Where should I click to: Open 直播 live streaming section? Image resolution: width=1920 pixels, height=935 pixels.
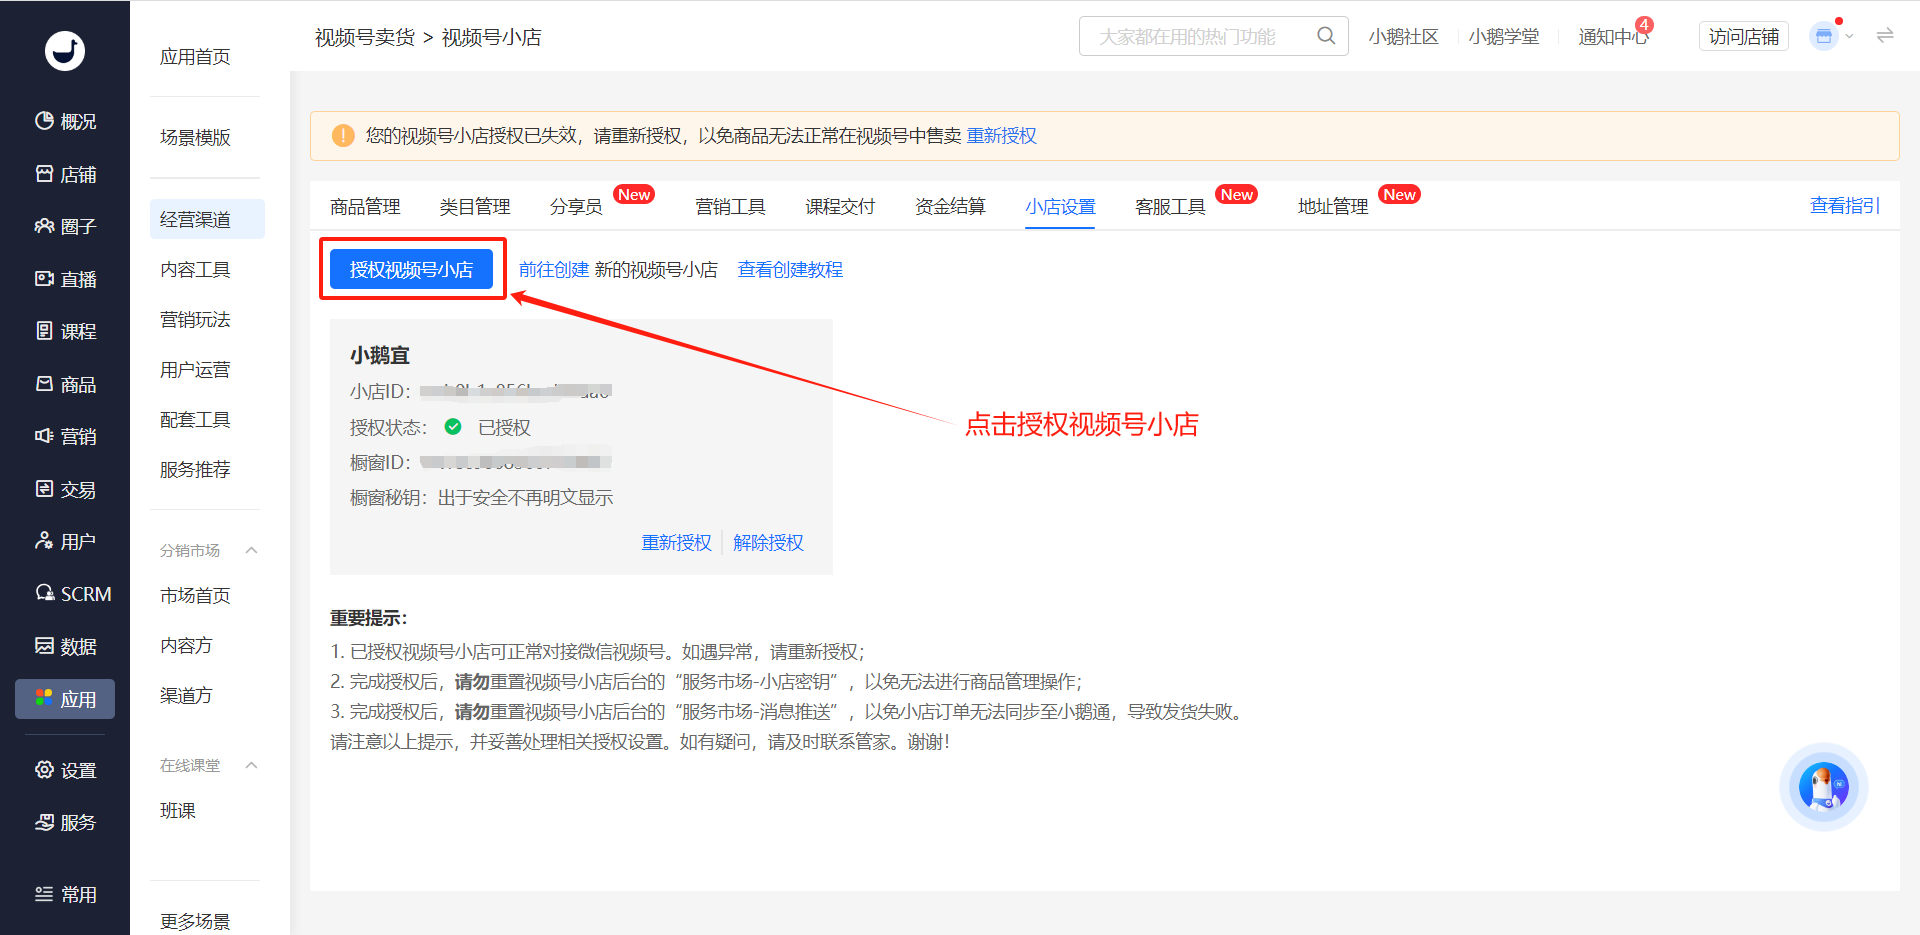(65, 279)
